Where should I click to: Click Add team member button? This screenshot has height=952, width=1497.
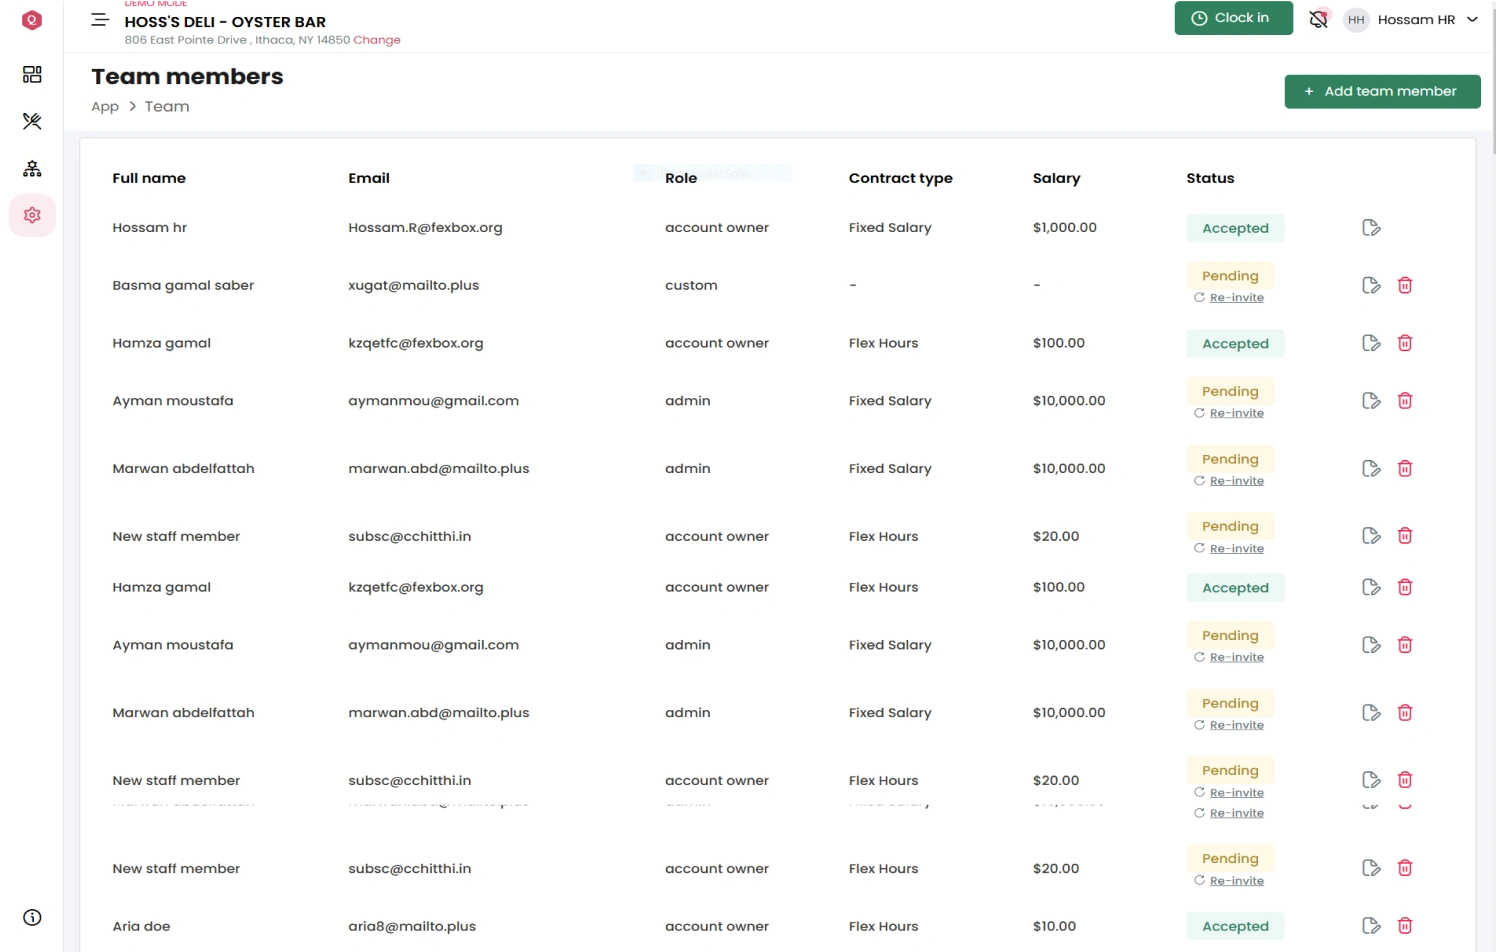1381,91
